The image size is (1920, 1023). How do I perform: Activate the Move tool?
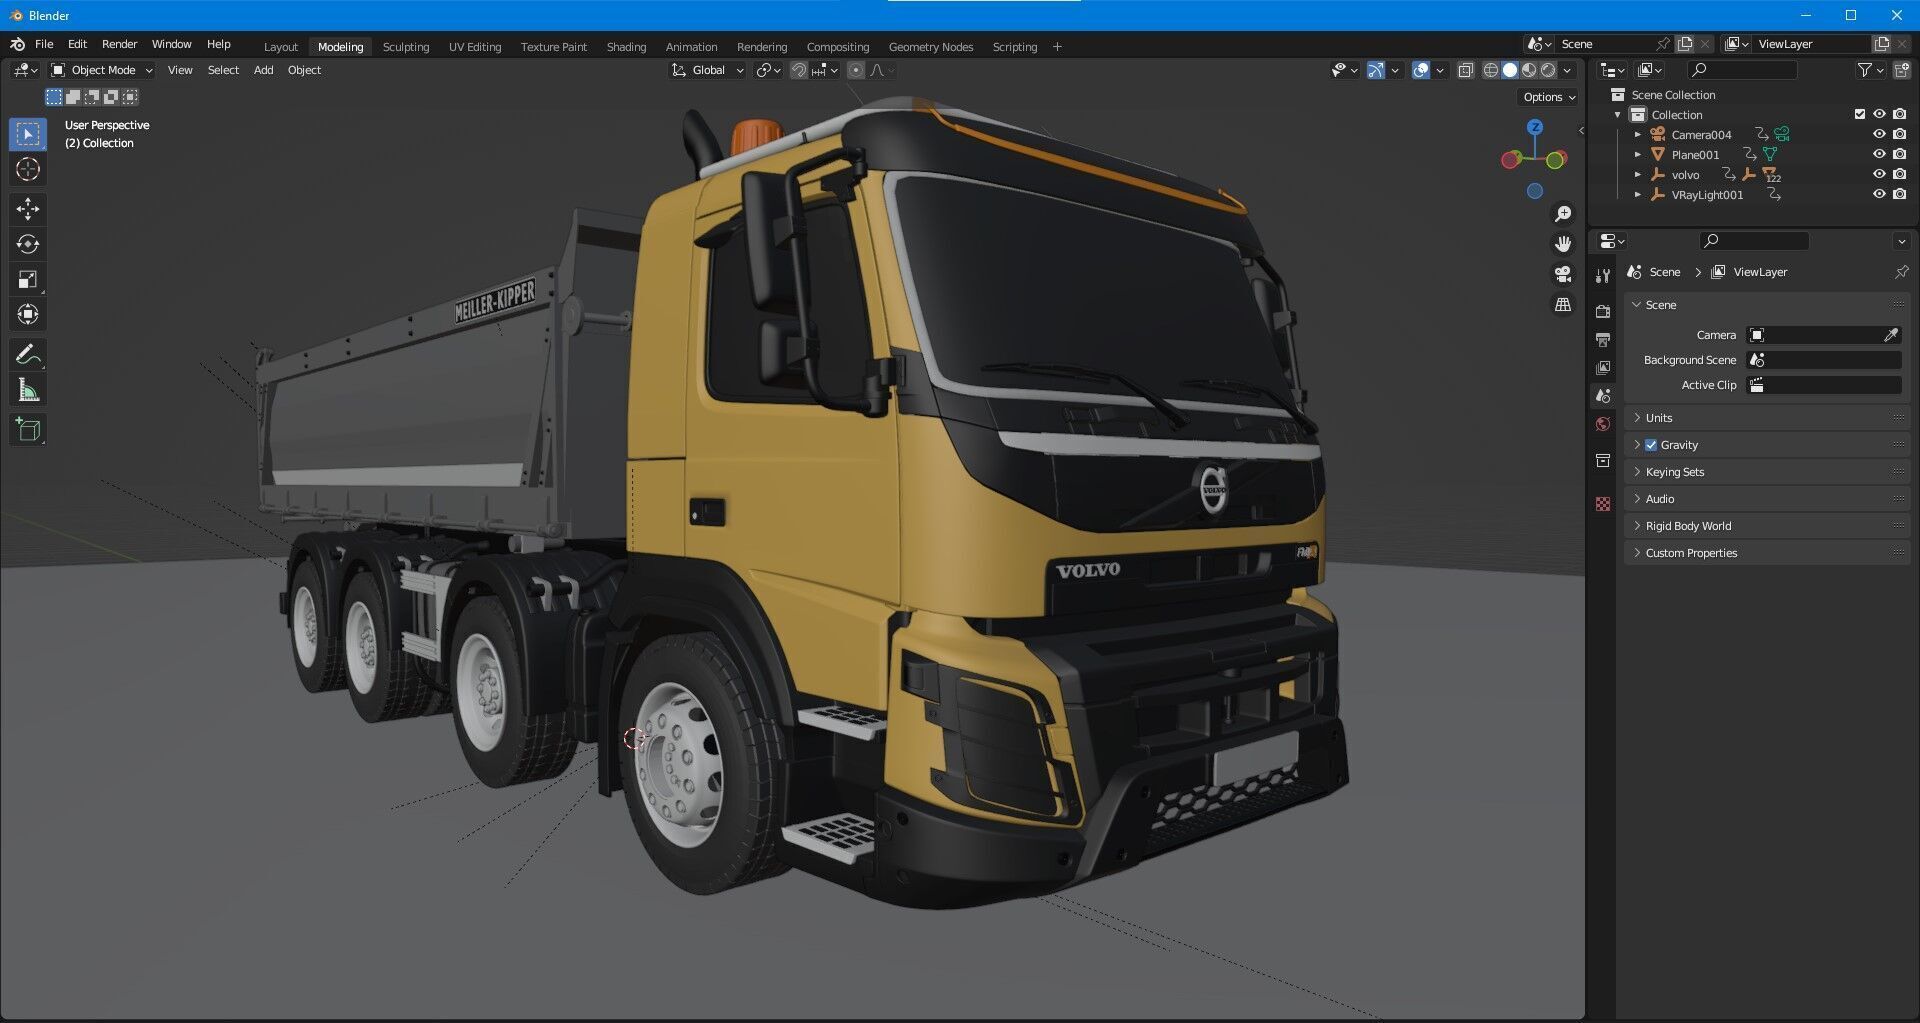tap(28, 209)
